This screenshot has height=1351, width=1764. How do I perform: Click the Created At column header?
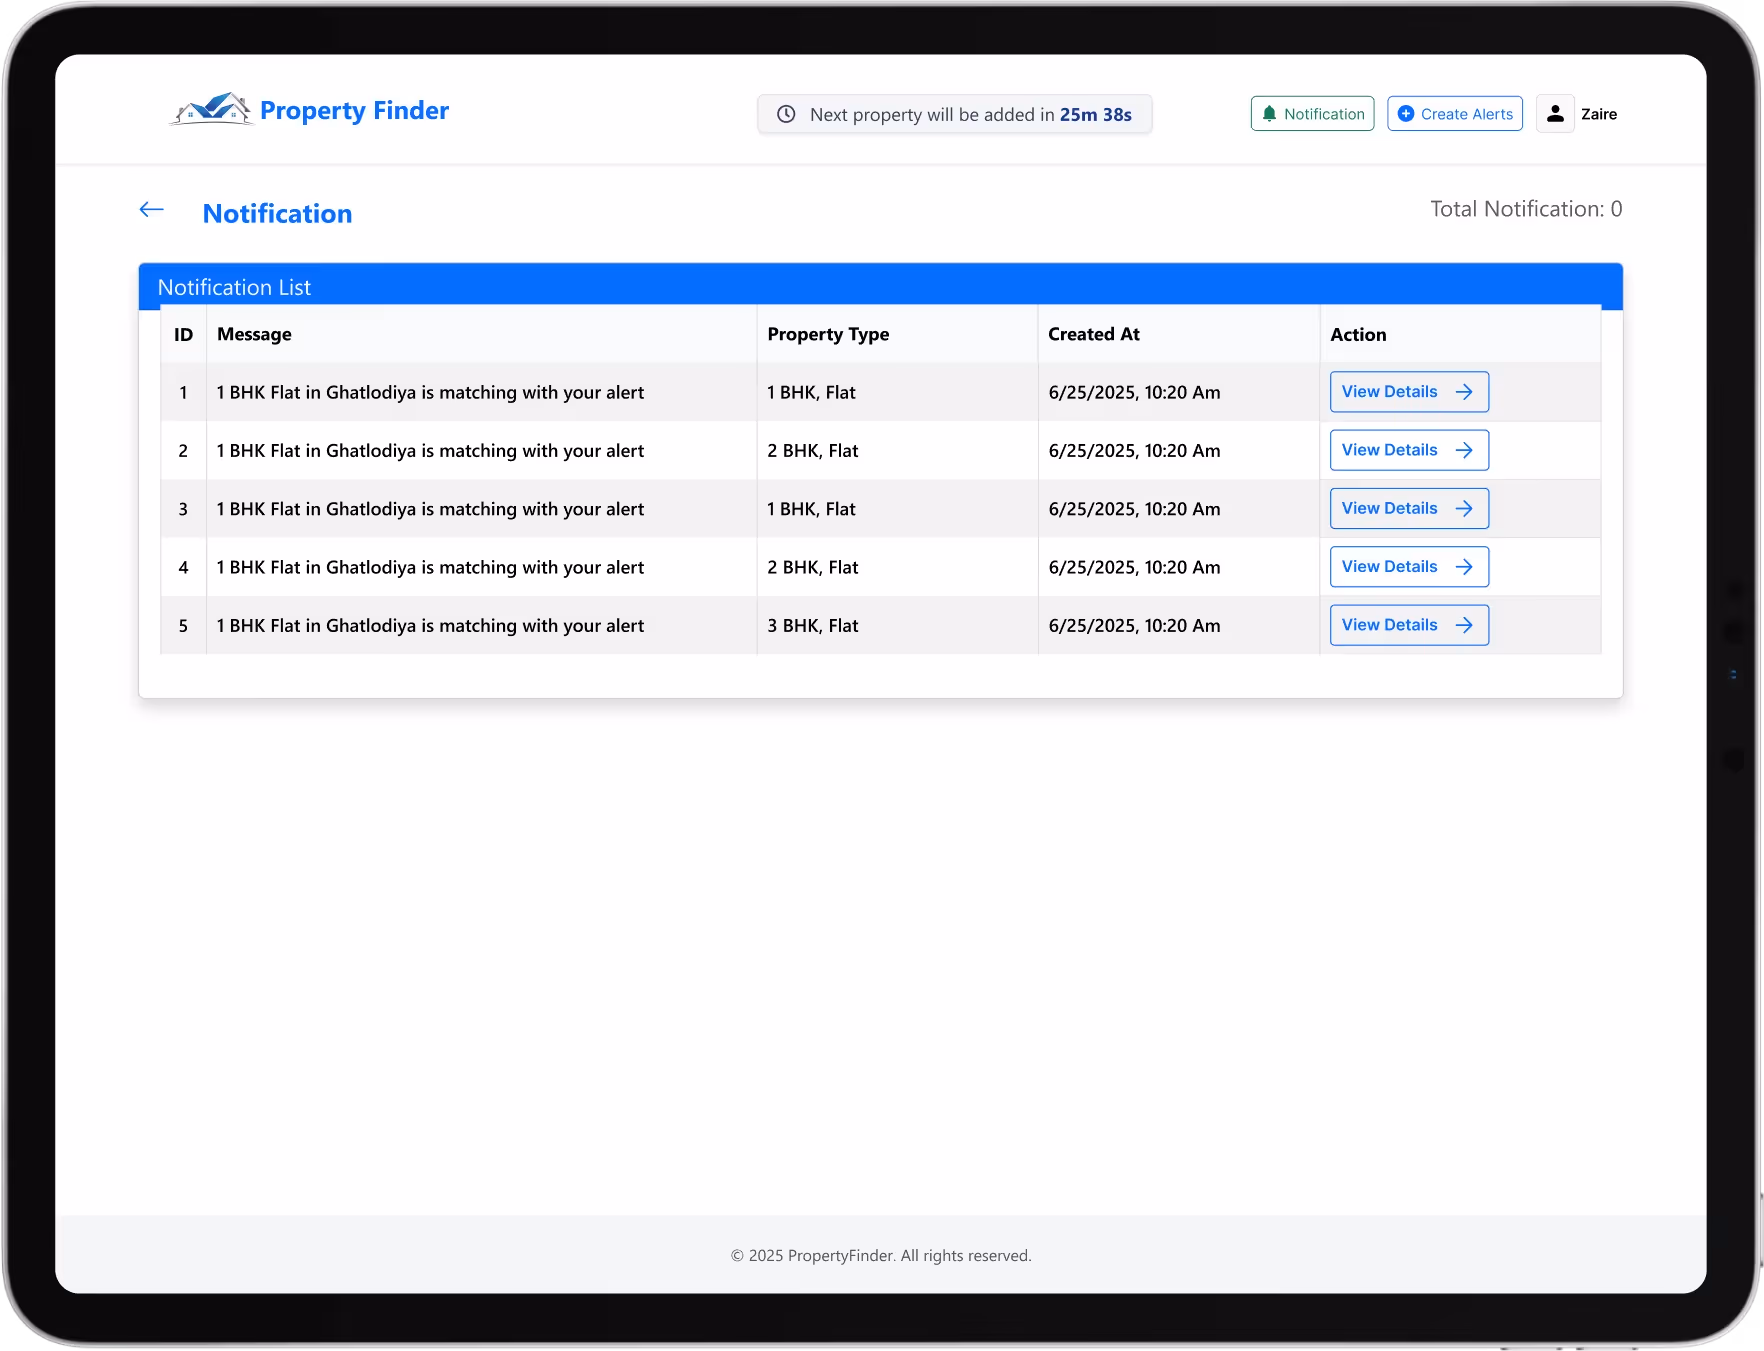tap(1094, 335)
